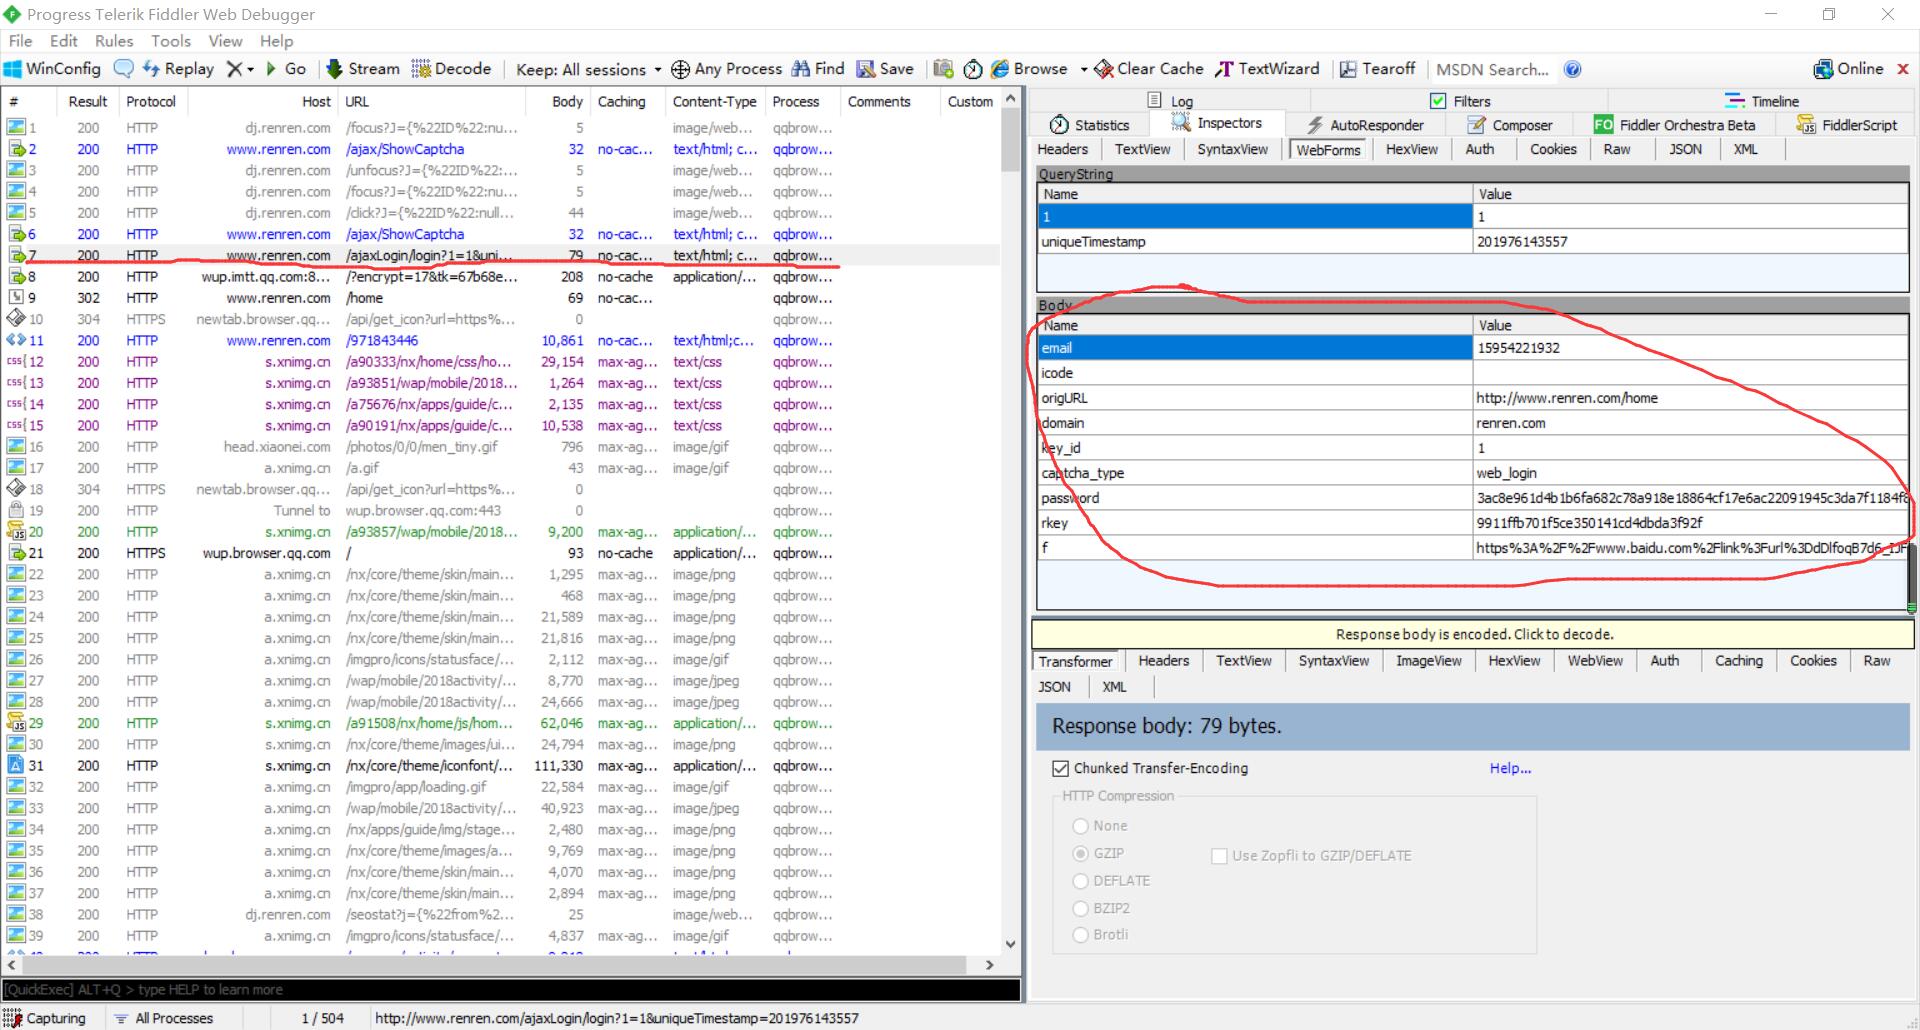Select None compression radio button

pos(1080,826)
